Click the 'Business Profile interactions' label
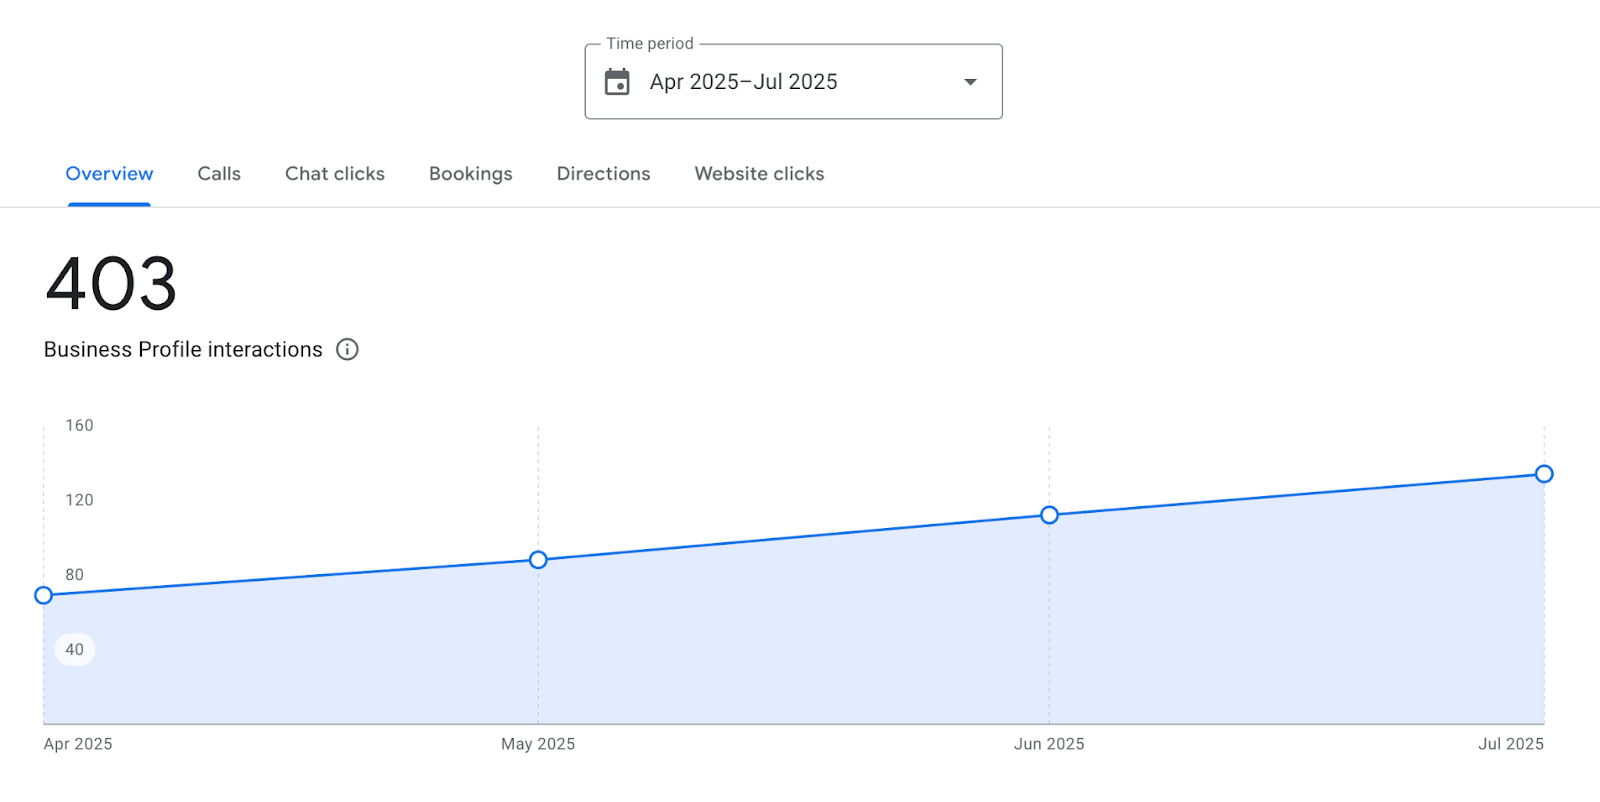This screenshot has height=802, width=1600. [x=183, y=349]
